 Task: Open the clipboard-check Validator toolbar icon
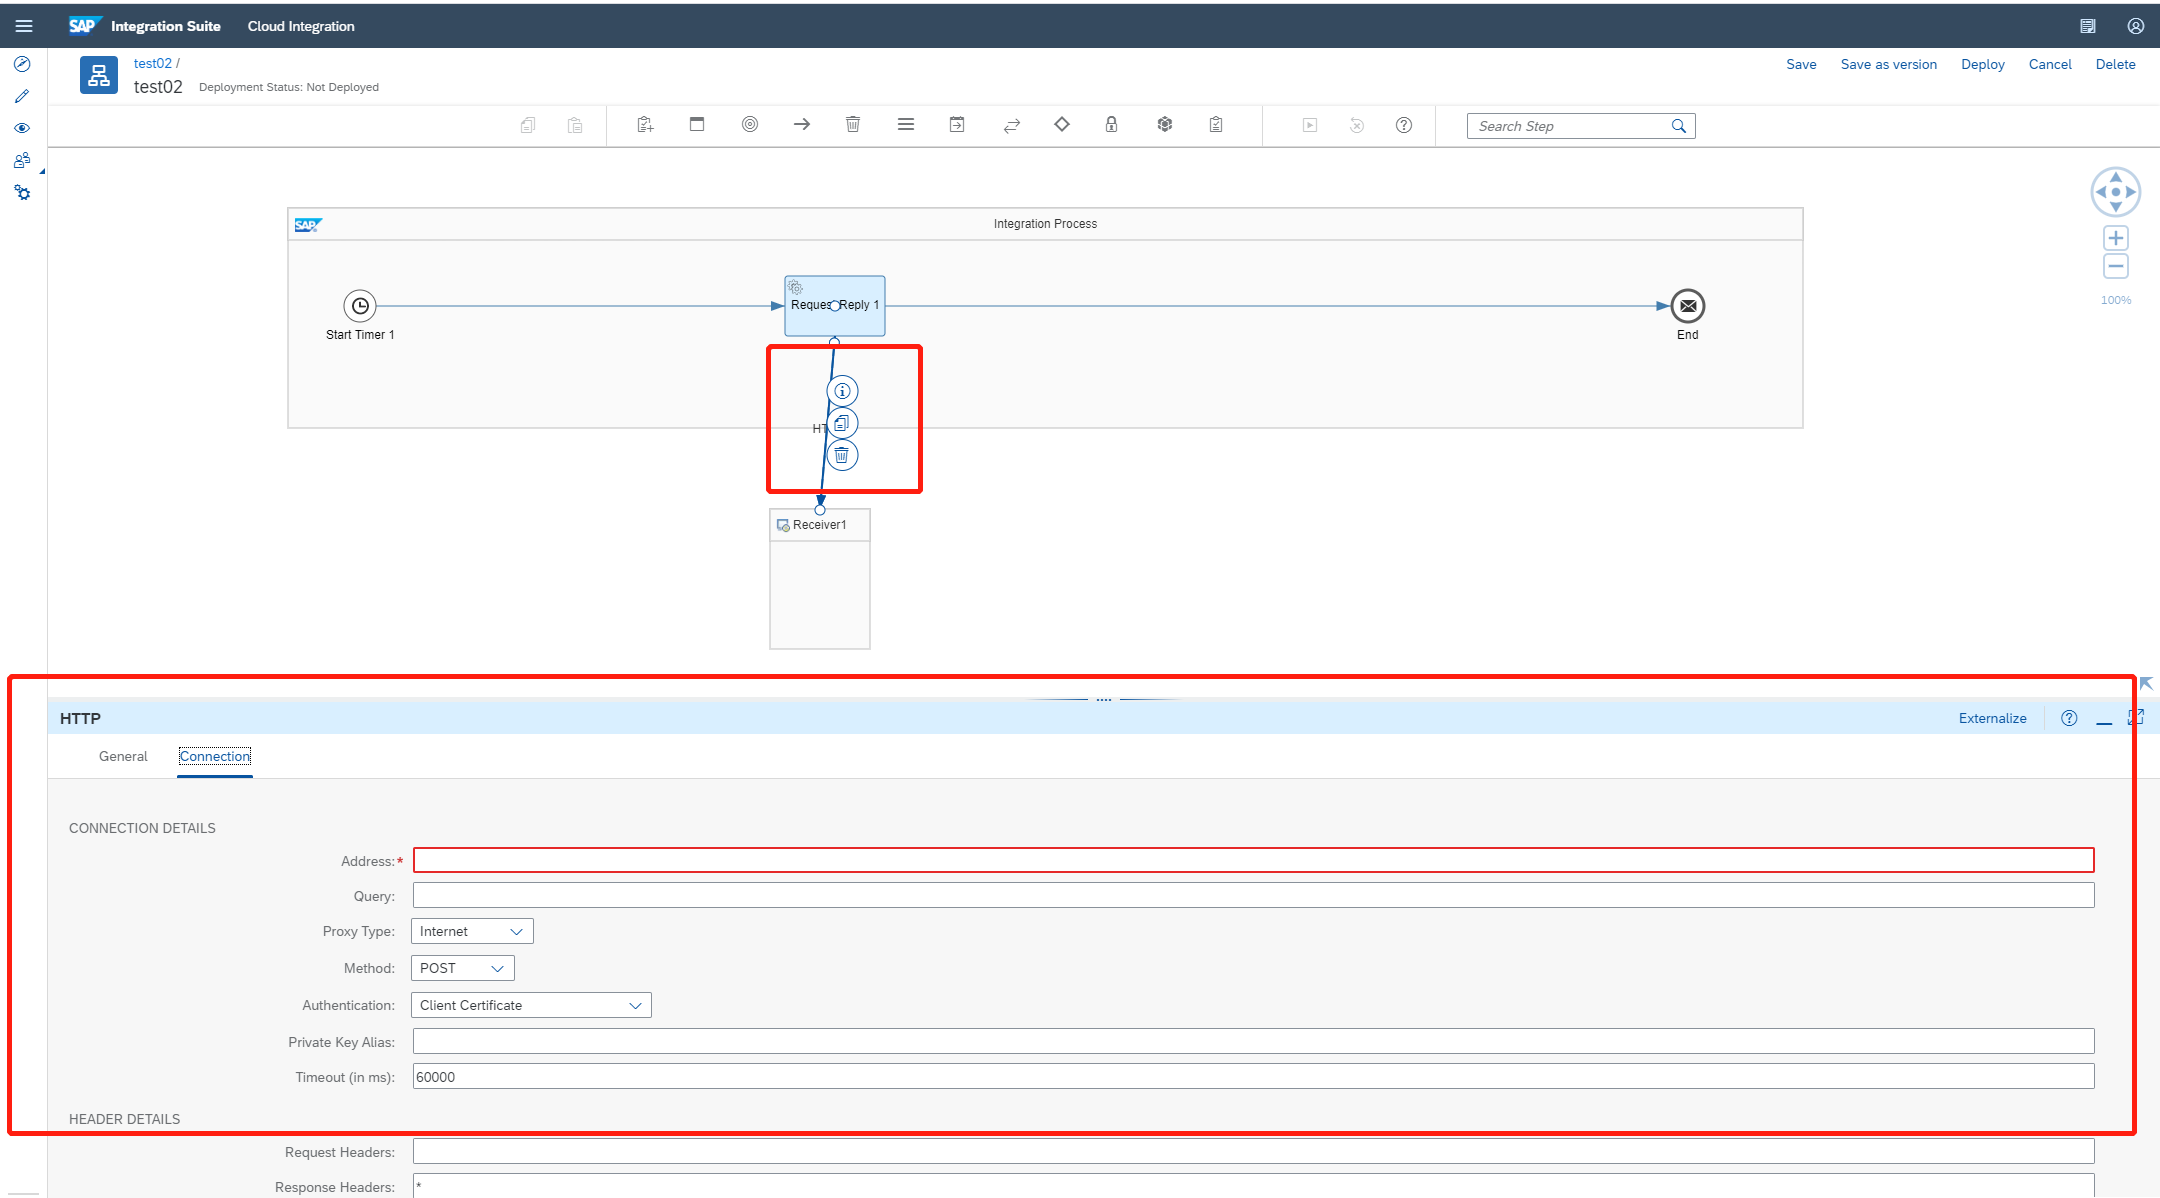click(x=1216, y=124)
